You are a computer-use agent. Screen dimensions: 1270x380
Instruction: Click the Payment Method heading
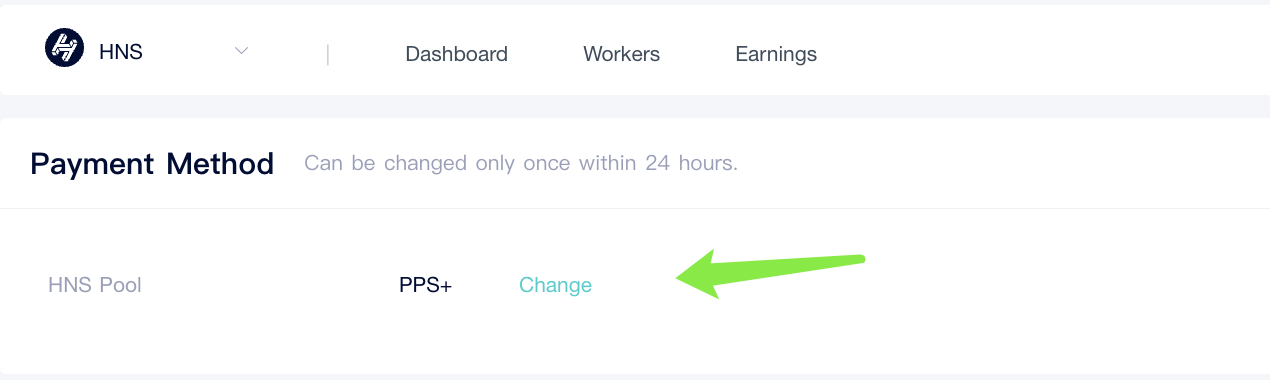click(x=152, y=163)
